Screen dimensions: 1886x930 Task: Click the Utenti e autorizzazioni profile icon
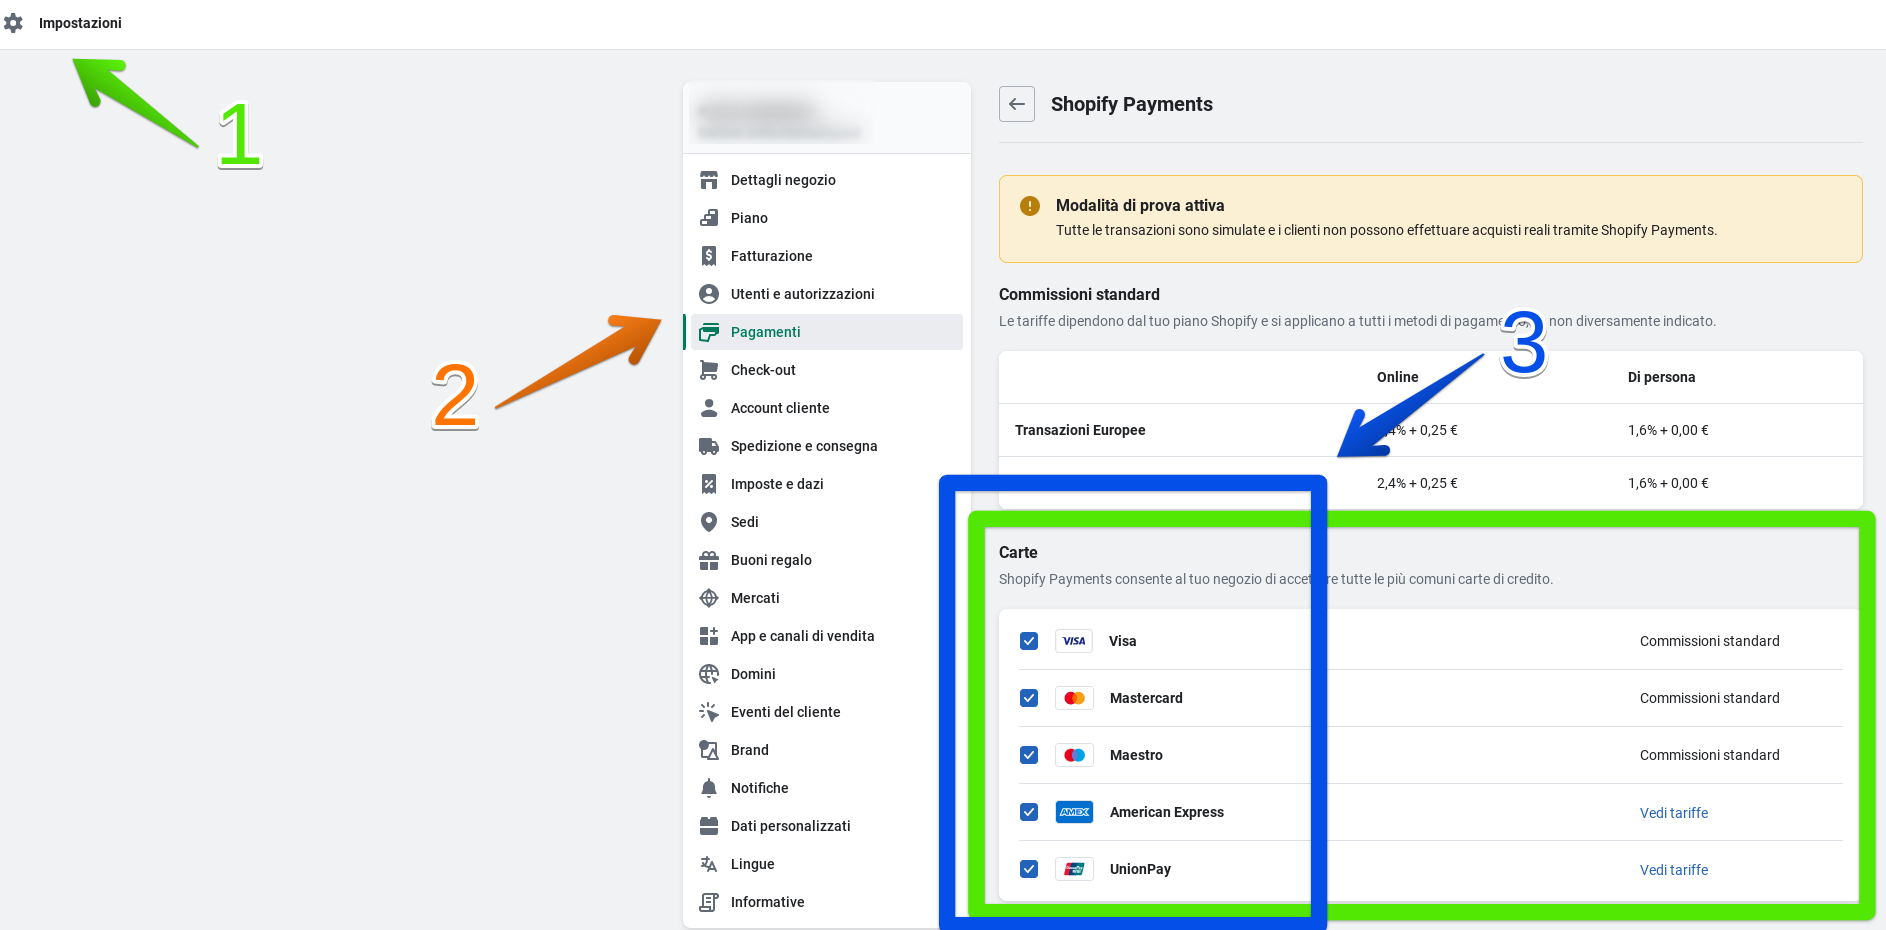(x=709, y=294)
